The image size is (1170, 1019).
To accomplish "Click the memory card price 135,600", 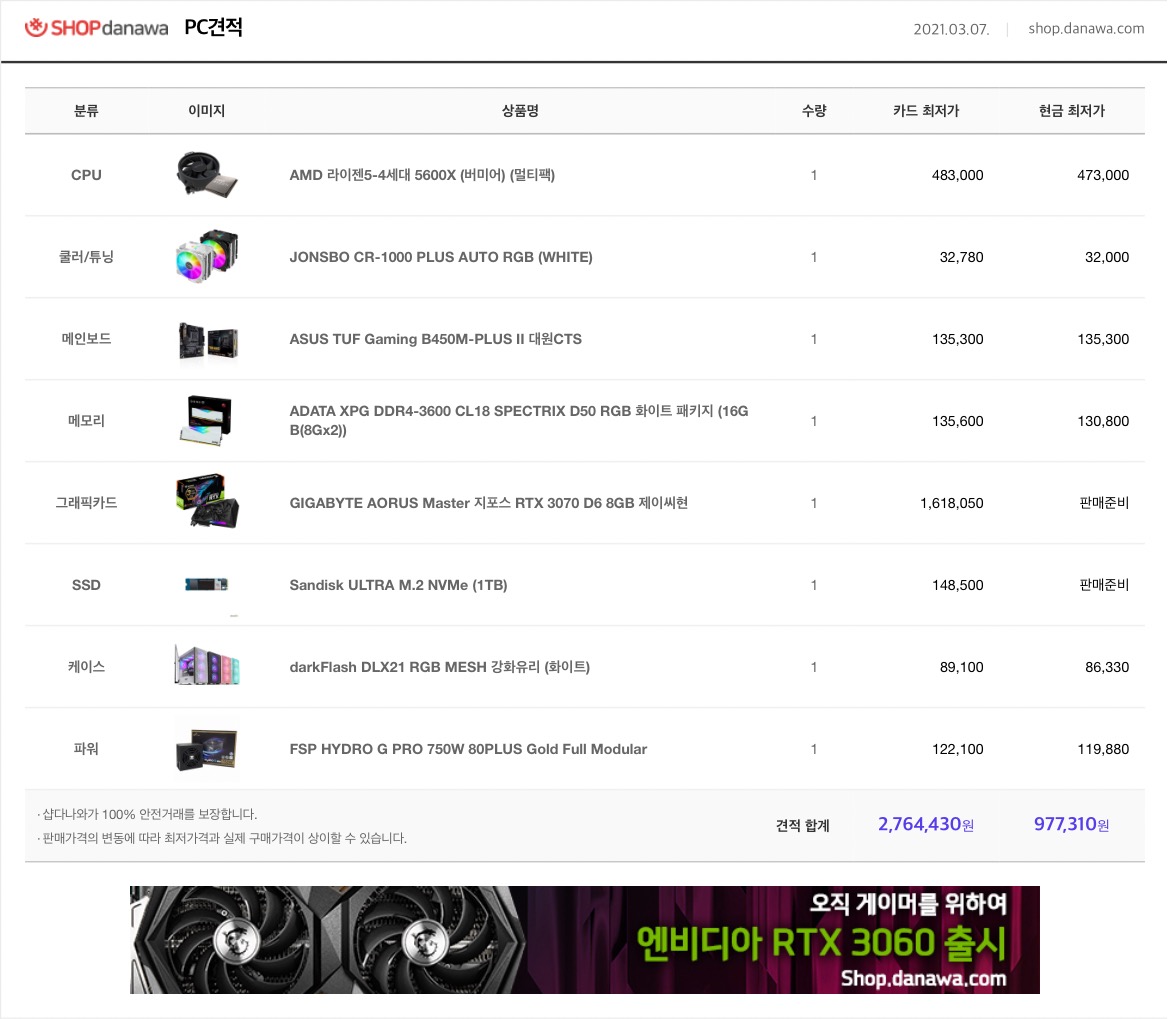I will pyautogui.click(x=957, y=421).
